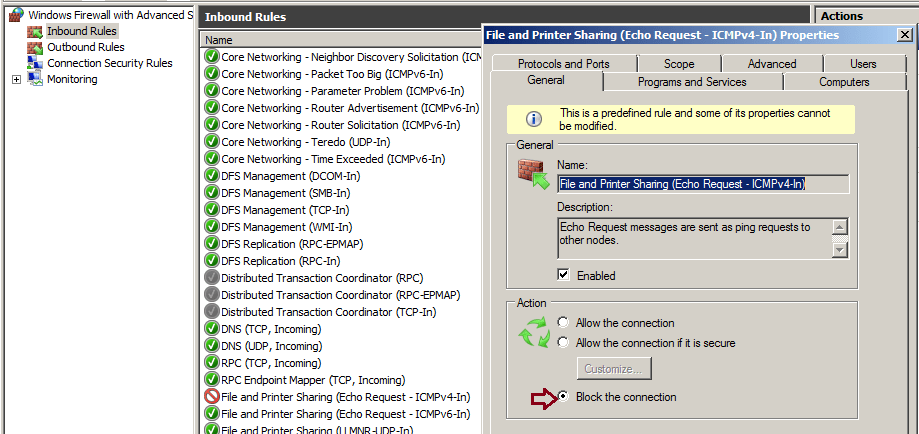Click the Connection Security Rules icon

[35, 63]
